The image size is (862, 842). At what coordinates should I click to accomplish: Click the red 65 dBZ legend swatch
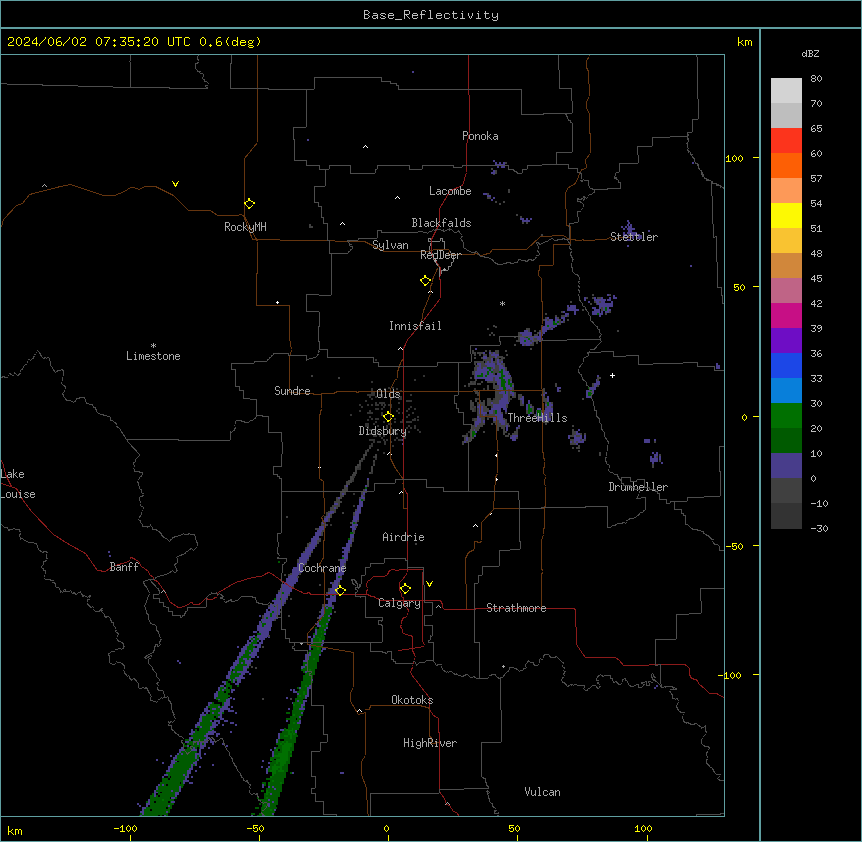click(786, 141)
